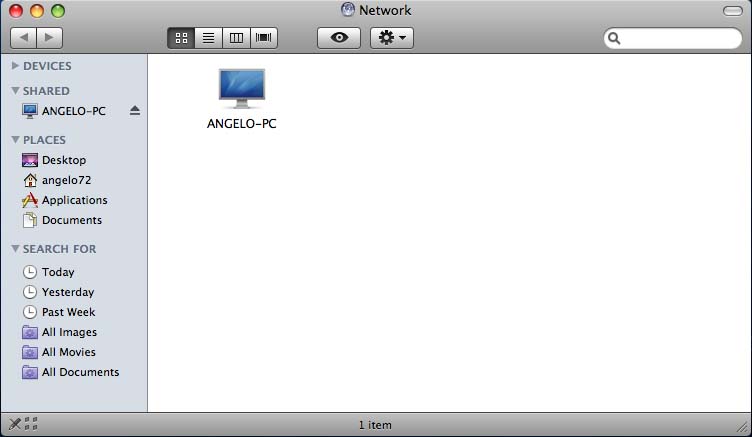Collapse the PLACES section
Image resolution: width=752 pixels, height=437 pixels.
point(15,140)
